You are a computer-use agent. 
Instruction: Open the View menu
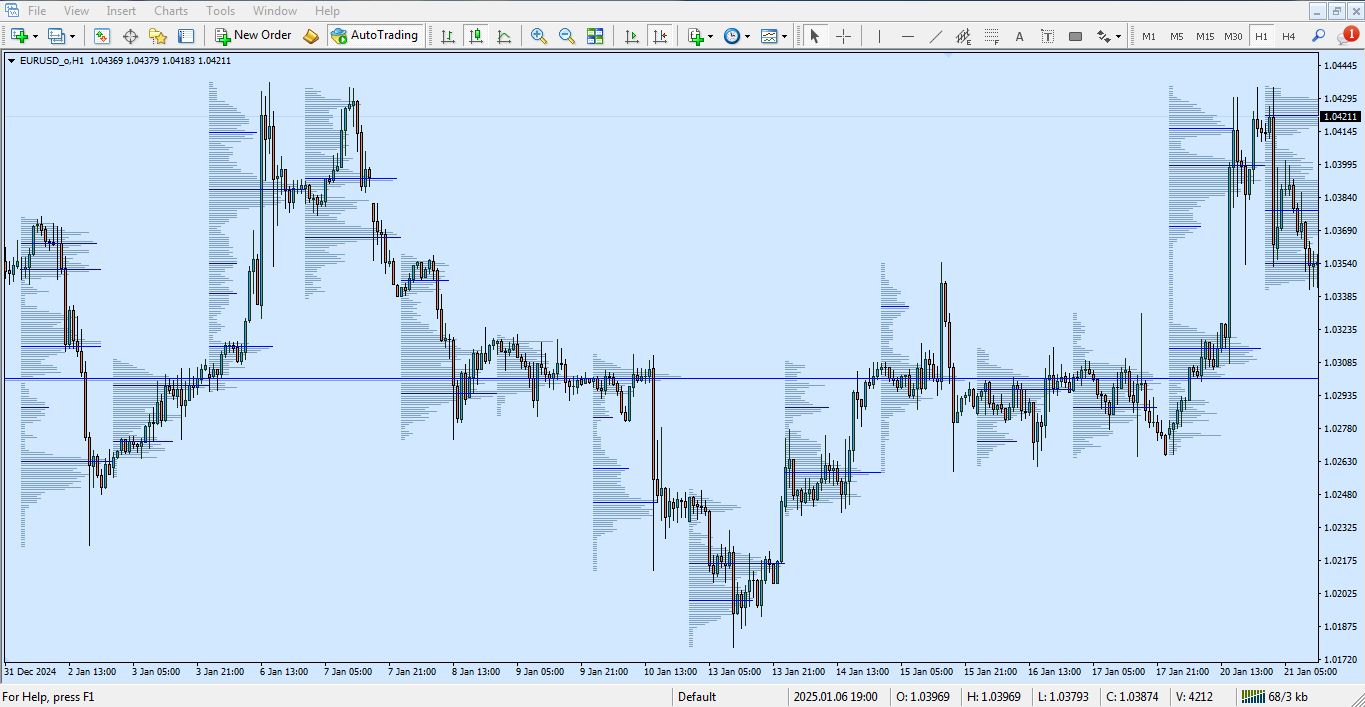point(75,11)
